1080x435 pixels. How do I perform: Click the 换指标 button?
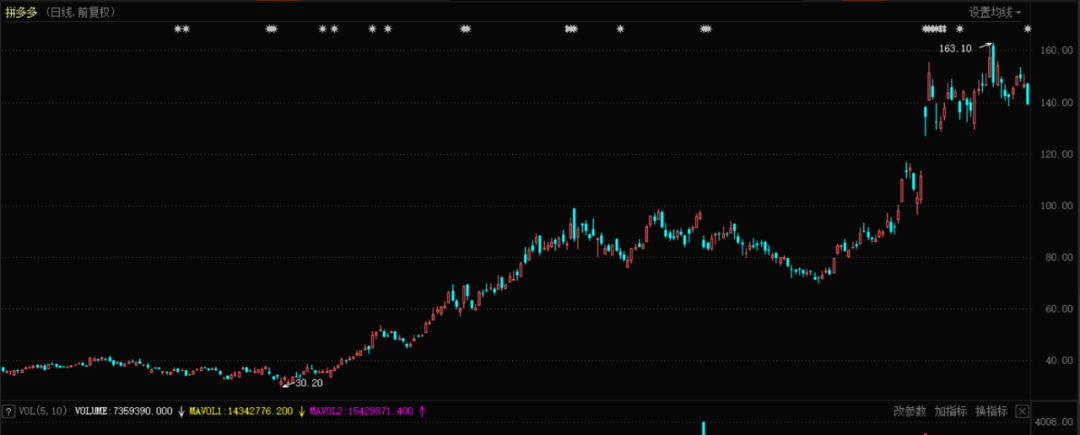point(991,412)
